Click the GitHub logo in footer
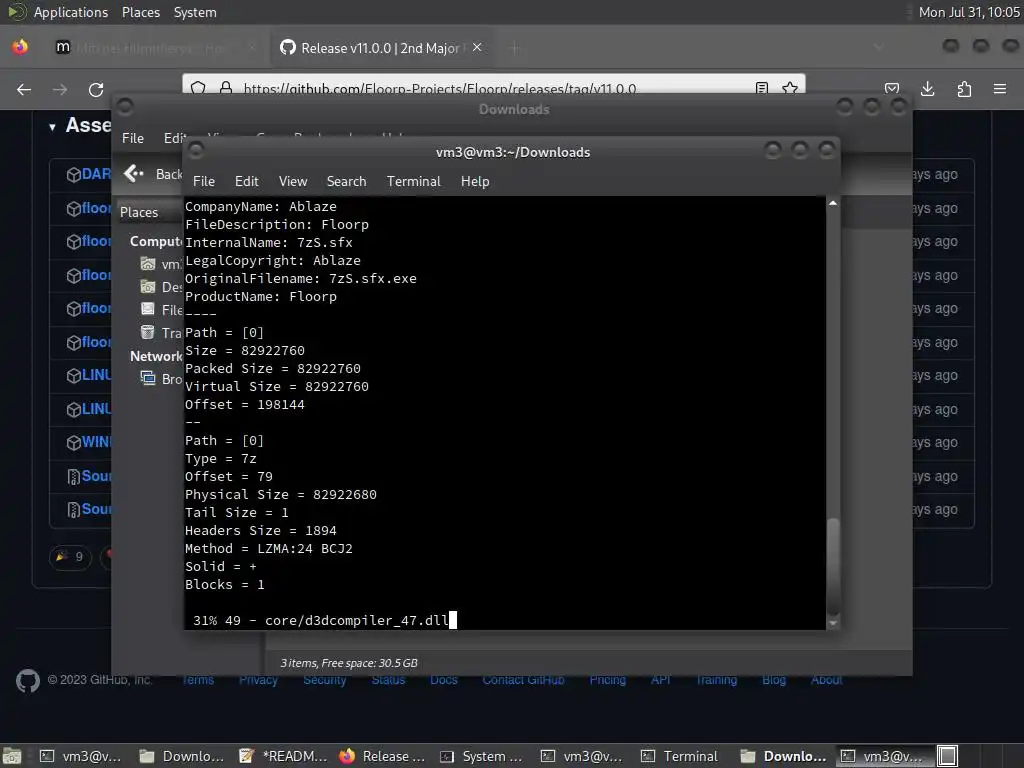Image resolution: width=1024 pixels, height=768 pixels. [27, 680]
